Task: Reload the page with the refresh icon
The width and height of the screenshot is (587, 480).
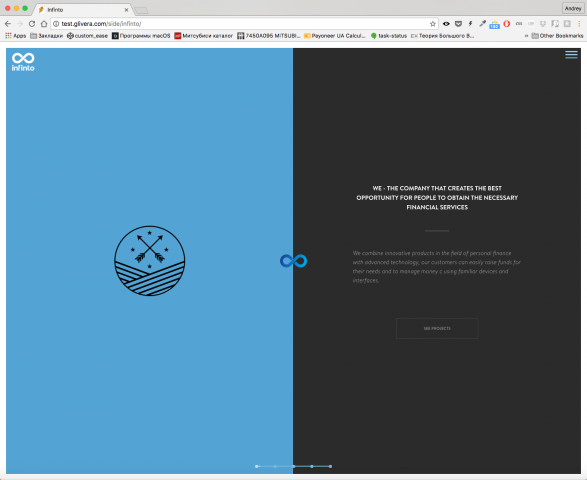Action: [32, 24]
